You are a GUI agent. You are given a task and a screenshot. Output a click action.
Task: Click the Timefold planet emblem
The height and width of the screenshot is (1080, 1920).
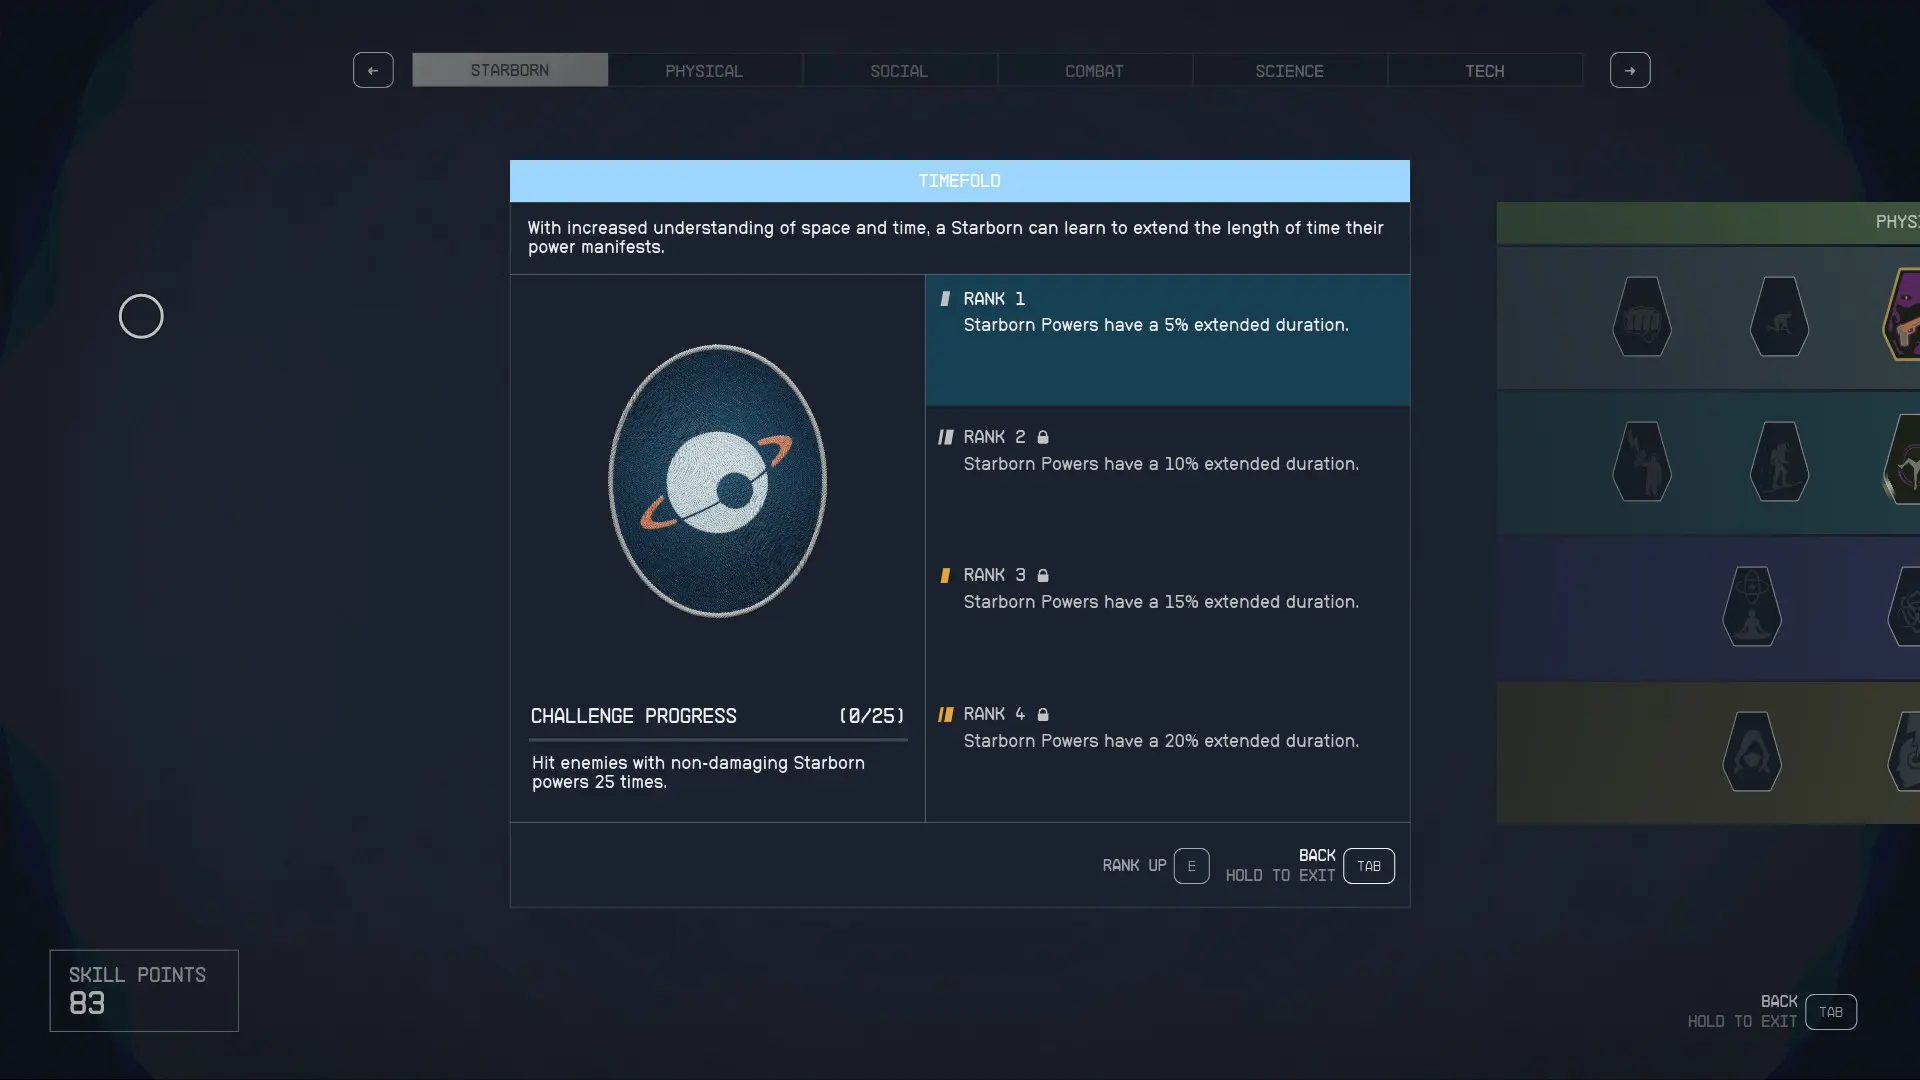click(x=717, y=481)
